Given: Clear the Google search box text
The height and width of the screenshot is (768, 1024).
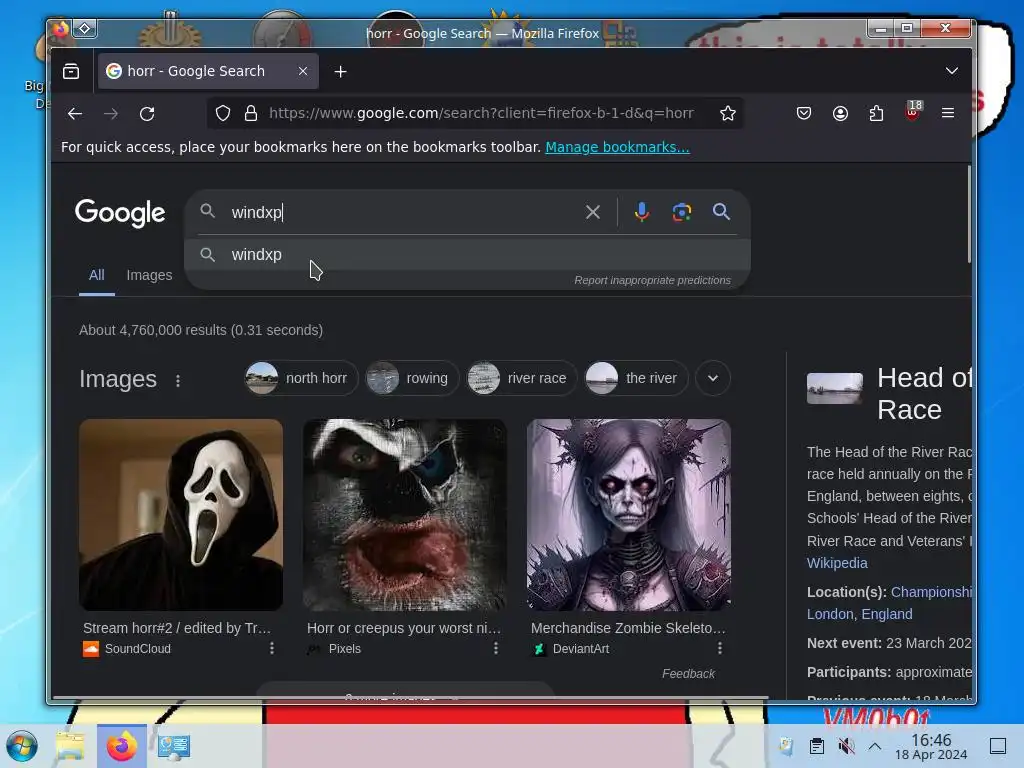Looking at the screenshot, I should coord(592,212).
